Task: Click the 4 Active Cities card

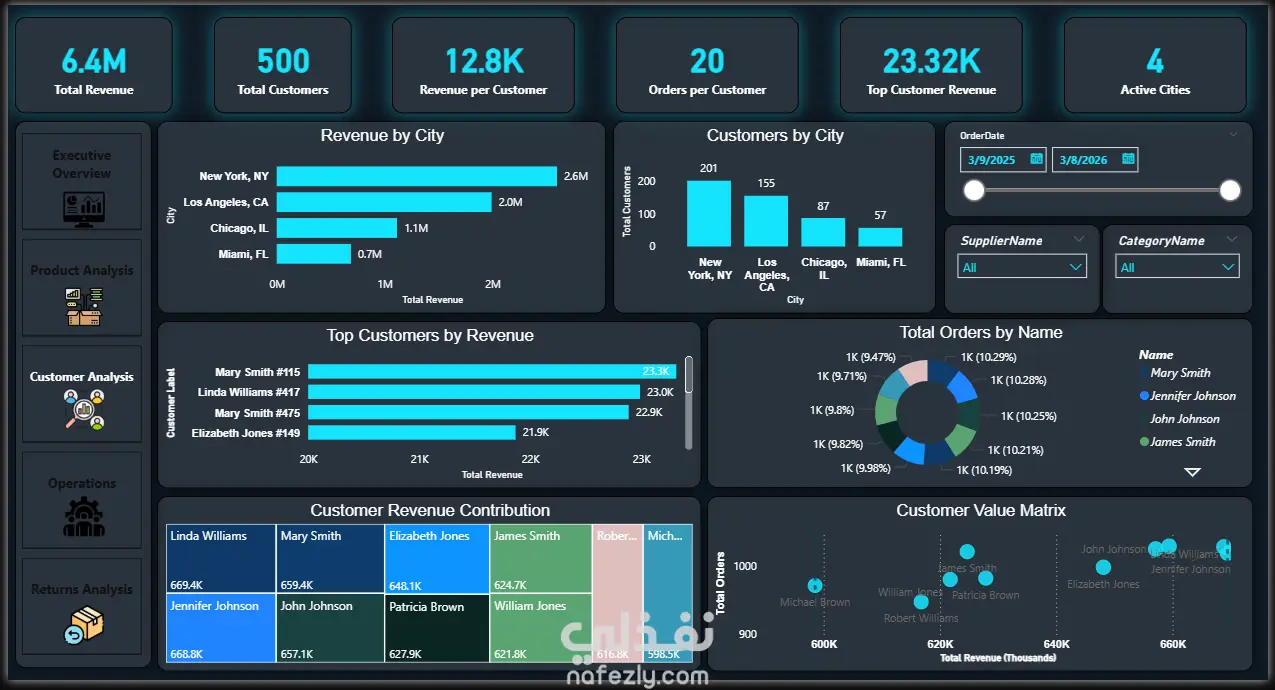Action: coord(1155,65)
